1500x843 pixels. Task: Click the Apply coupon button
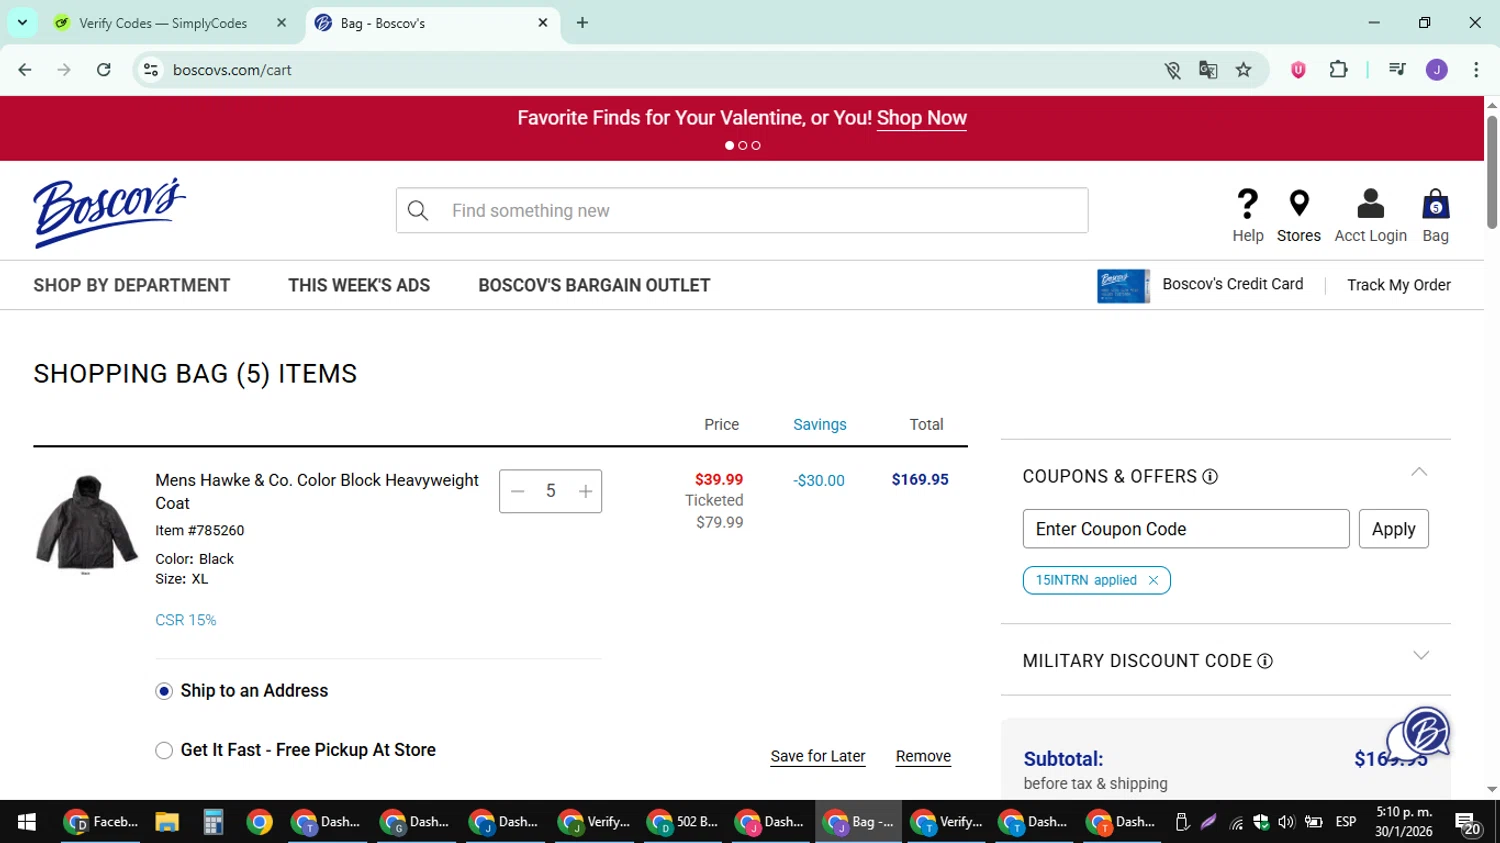tap(1394, 529)
